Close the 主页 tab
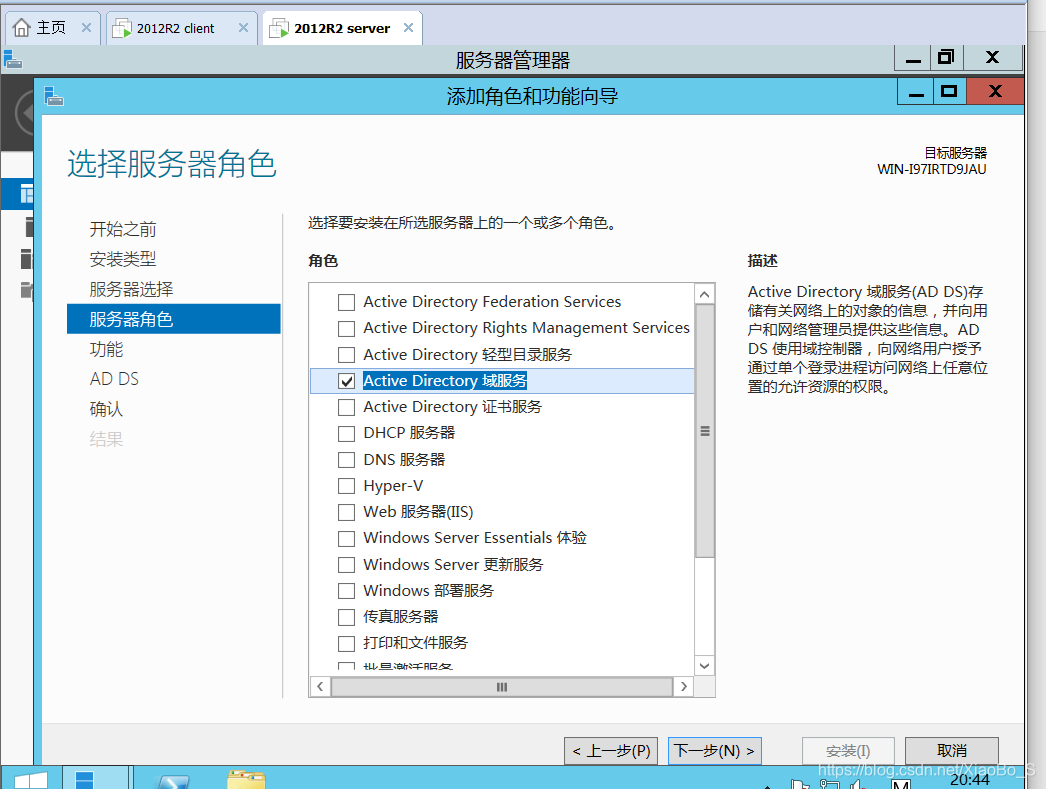Image resolution: width=1046 pixels, height=789 pixels. [86, 28]
